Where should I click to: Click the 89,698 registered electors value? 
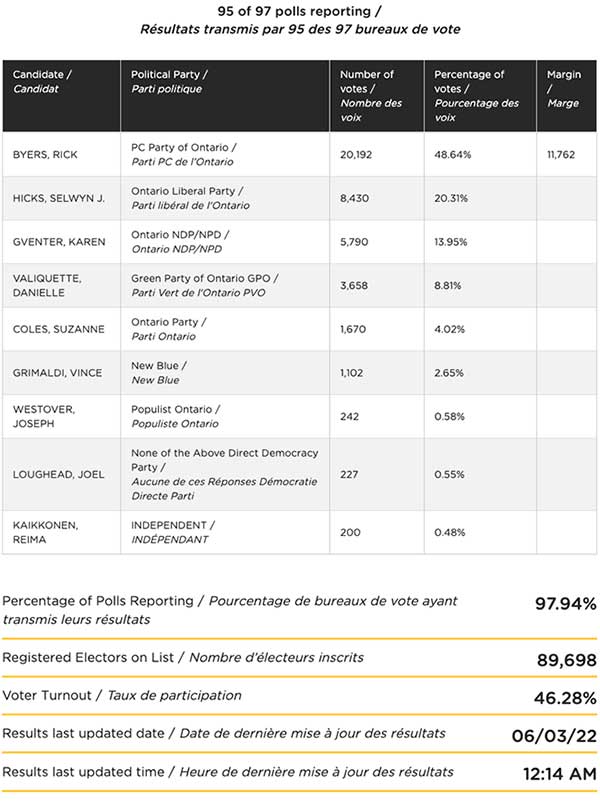tap(567, 660)
